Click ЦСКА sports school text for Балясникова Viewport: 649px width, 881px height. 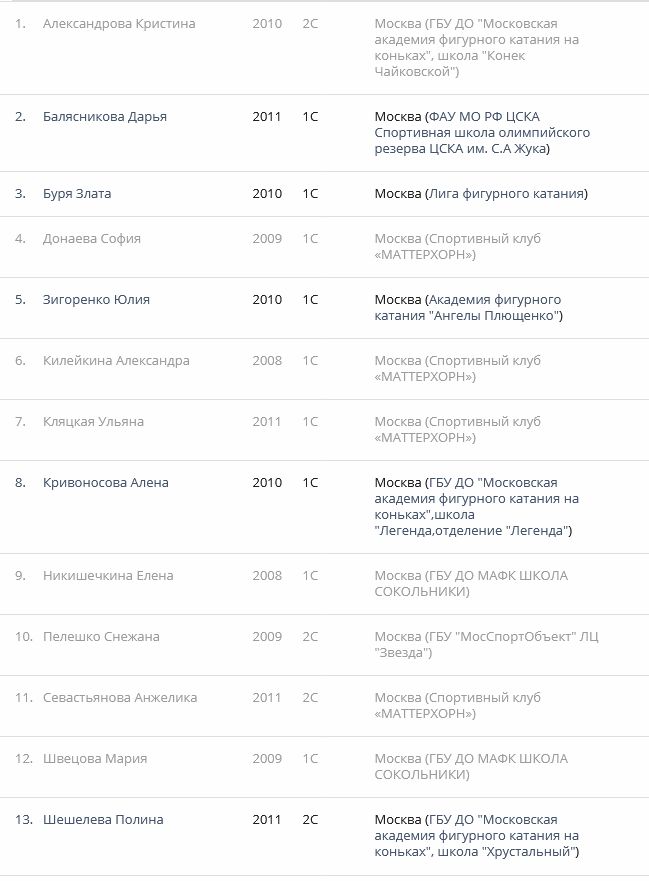[482, 133]
